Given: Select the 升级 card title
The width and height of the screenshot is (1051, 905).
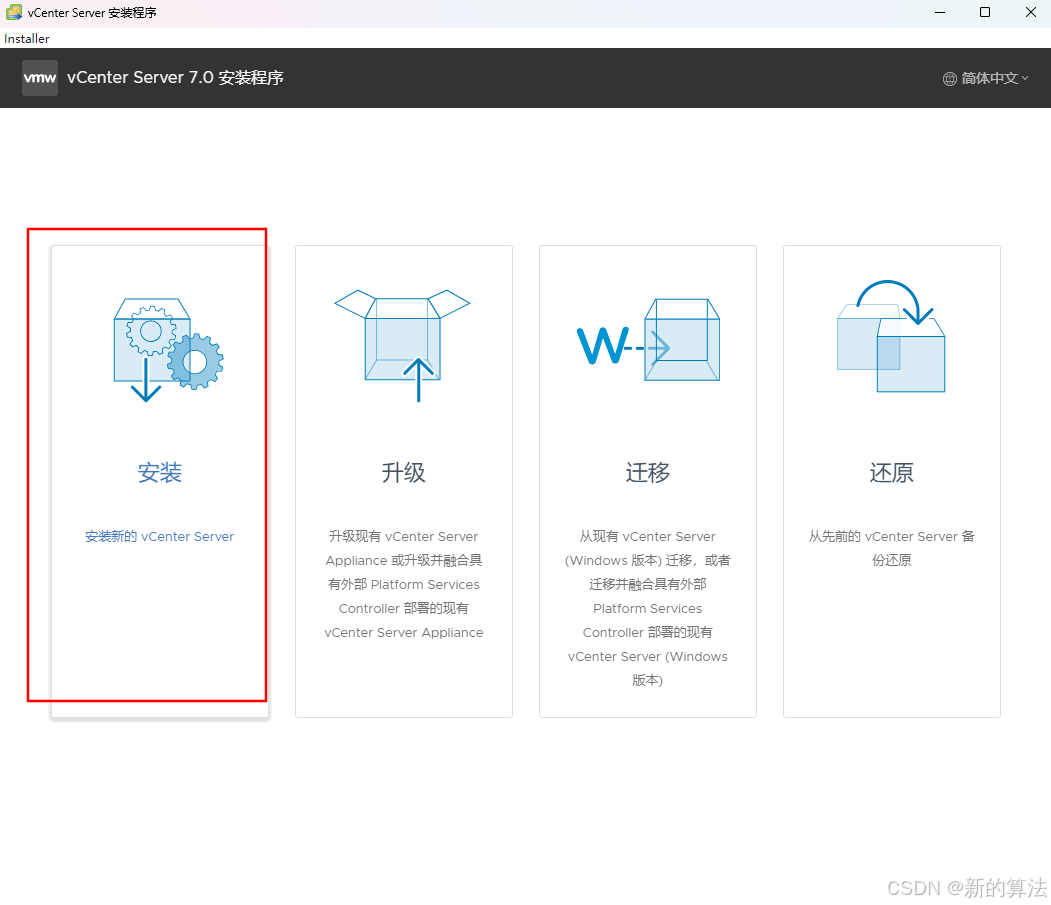Looking at the screenshot, I should click(404, 473).
